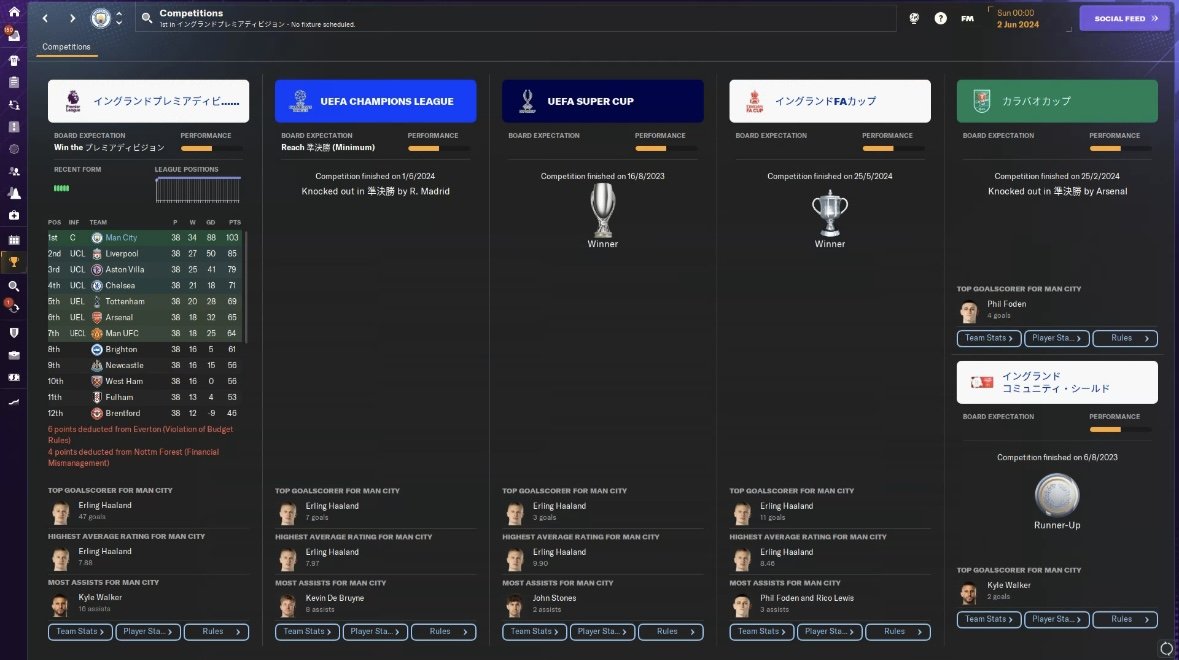This screenshot has width=1179, height=660.
Task: Select the Competitions trophy sidebar icon
Action: pos(14,262)
